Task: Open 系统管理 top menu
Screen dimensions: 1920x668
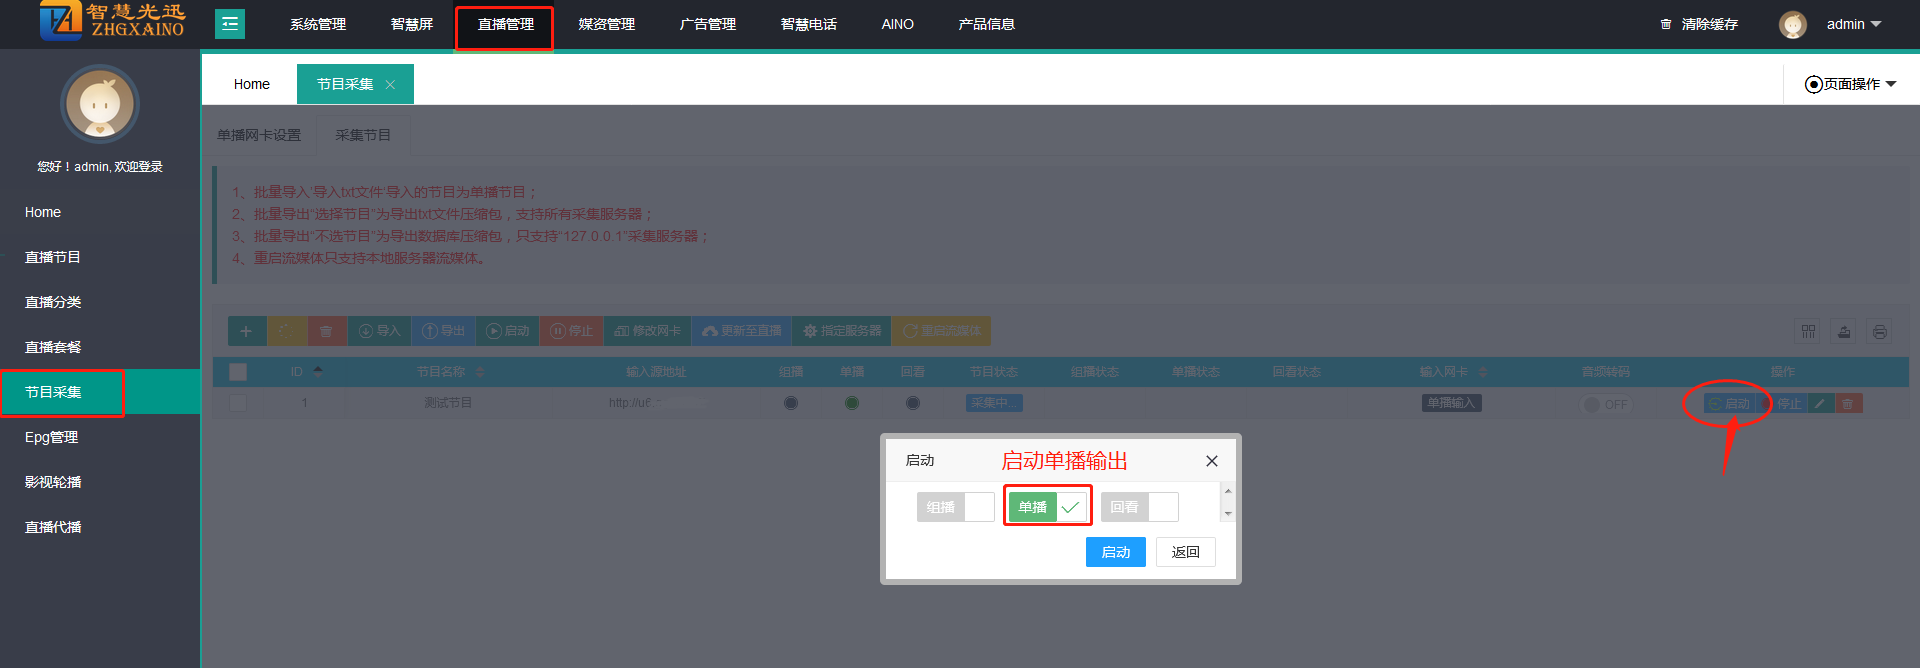Action: tap(318, 24)
